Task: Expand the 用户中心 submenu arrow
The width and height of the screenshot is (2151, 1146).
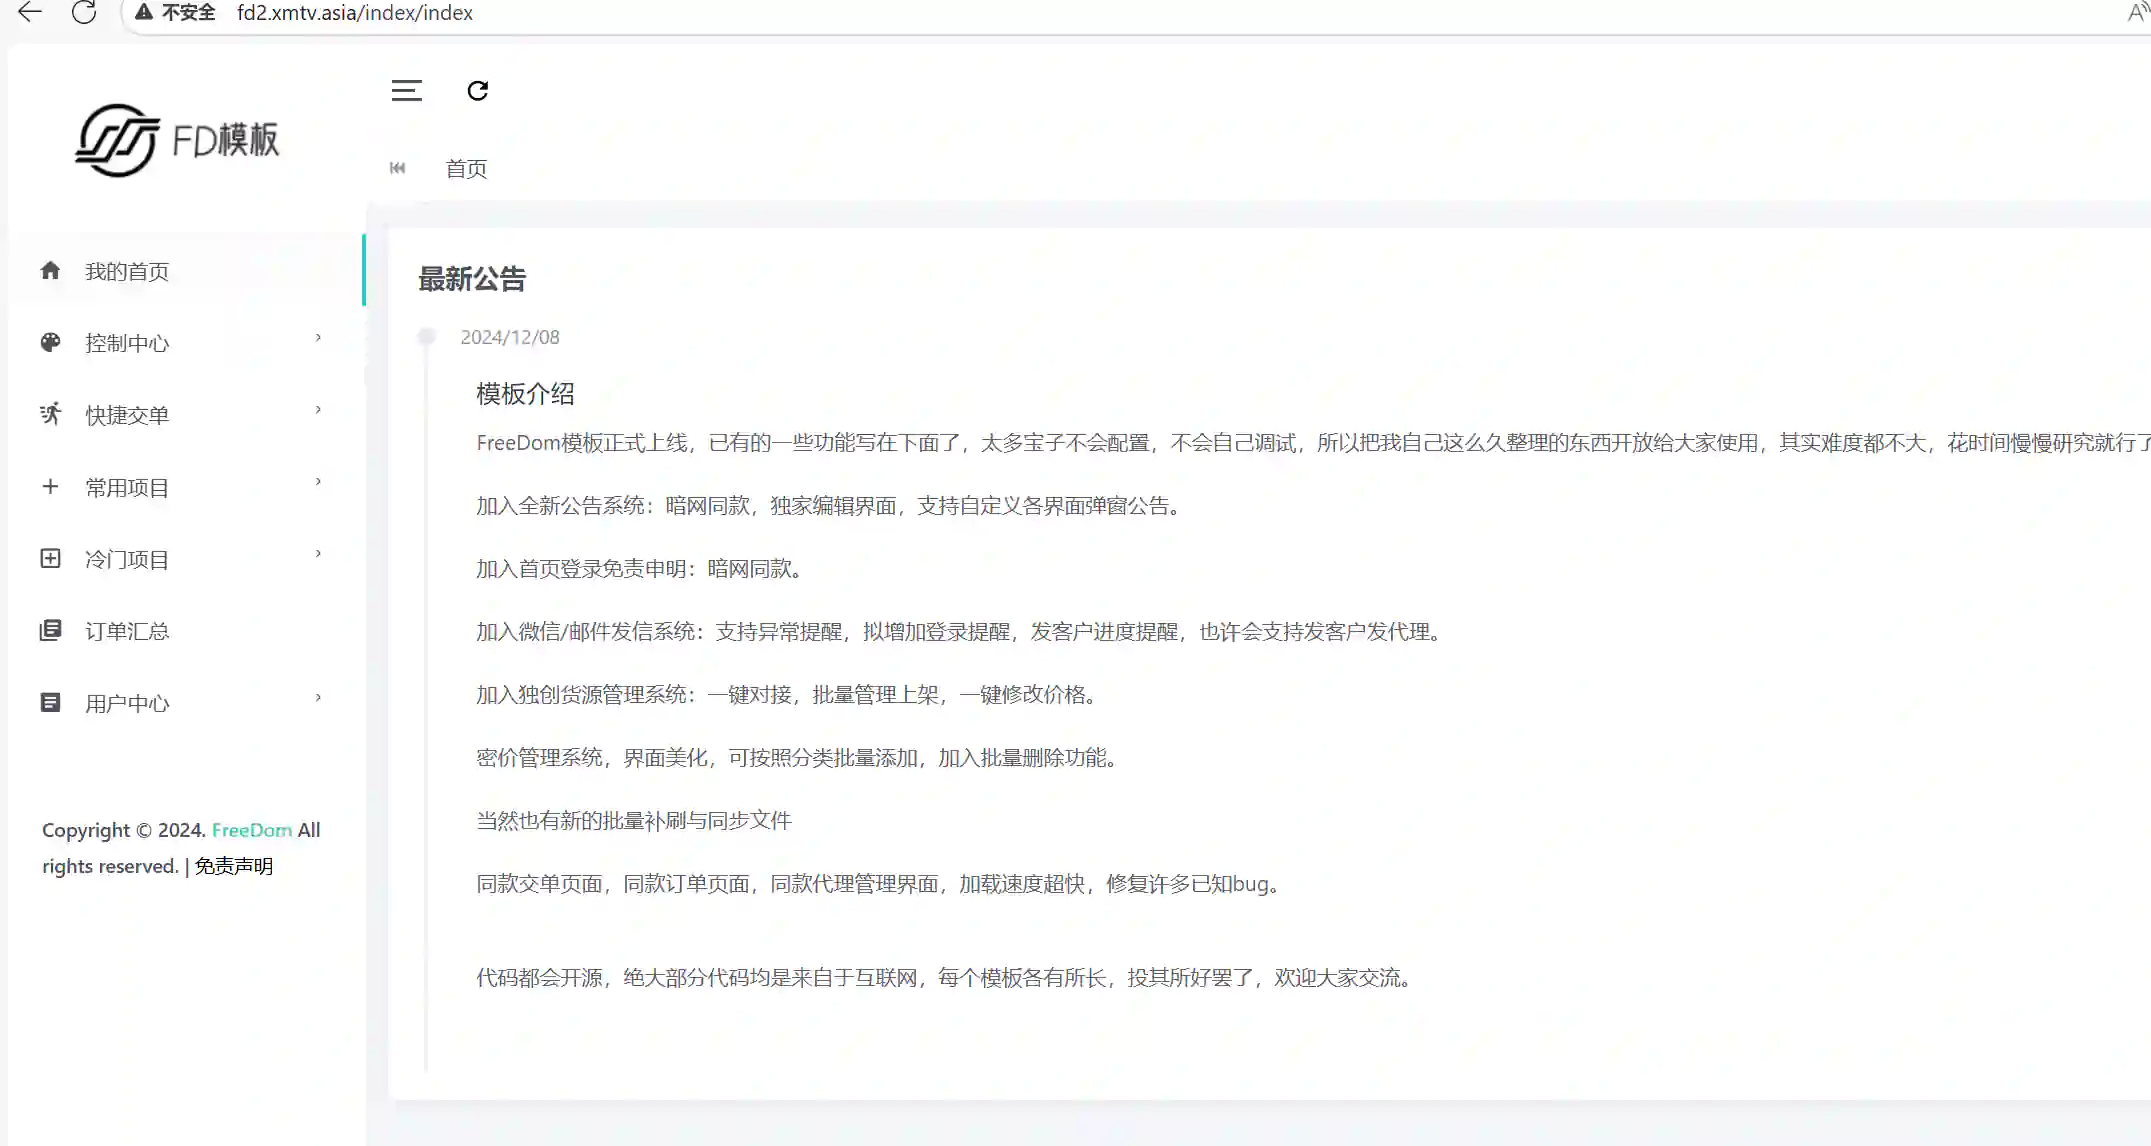Action: coord(318,698)
